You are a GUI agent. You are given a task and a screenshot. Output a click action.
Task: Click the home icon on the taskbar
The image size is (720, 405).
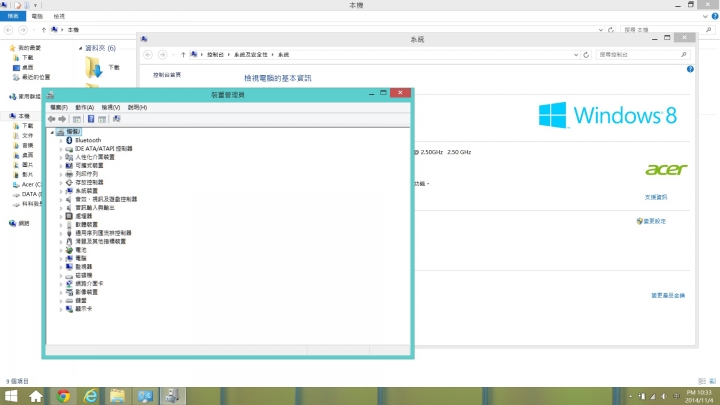coord(36,396)
